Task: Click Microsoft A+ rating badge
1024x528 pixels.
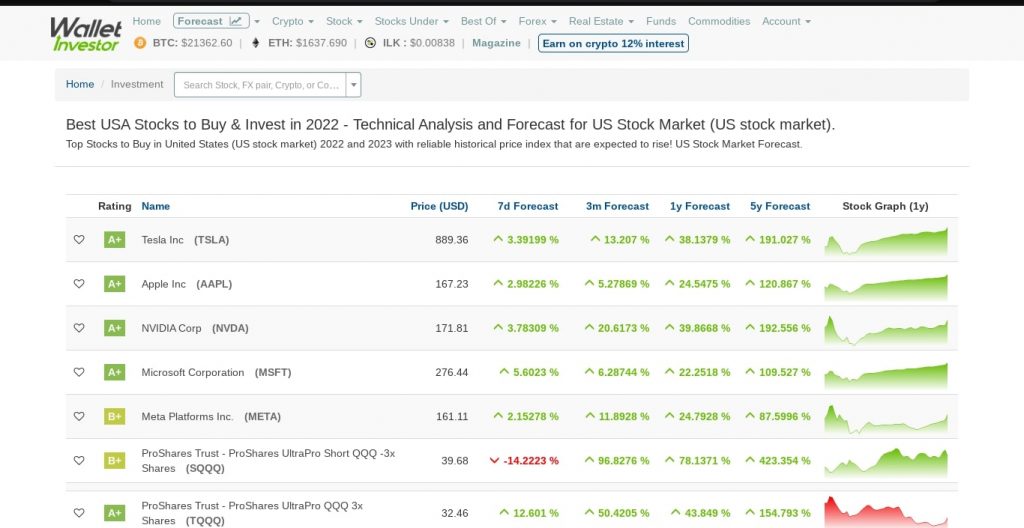Action: pyautogui.click(x=114, y=372)
